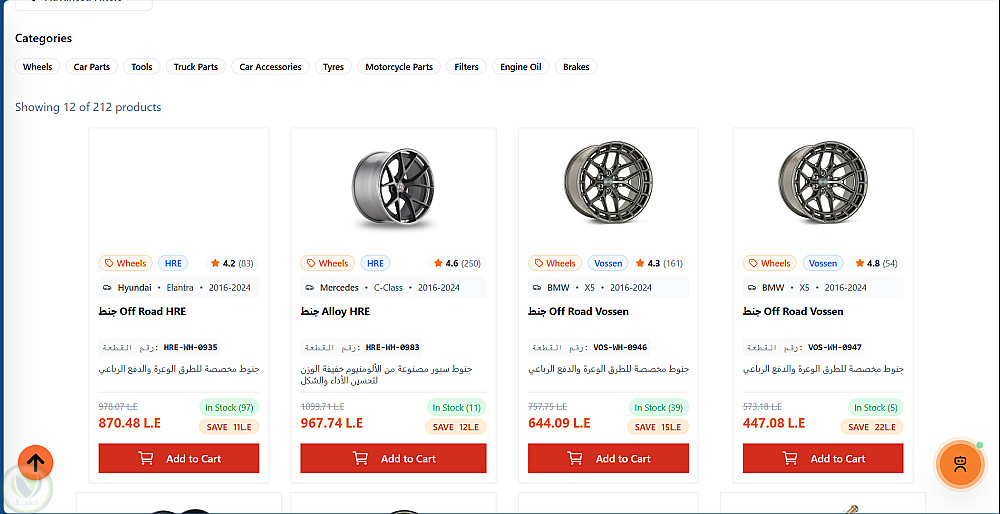
Task: Select the Wheels category filter
Action: [37, 67]
